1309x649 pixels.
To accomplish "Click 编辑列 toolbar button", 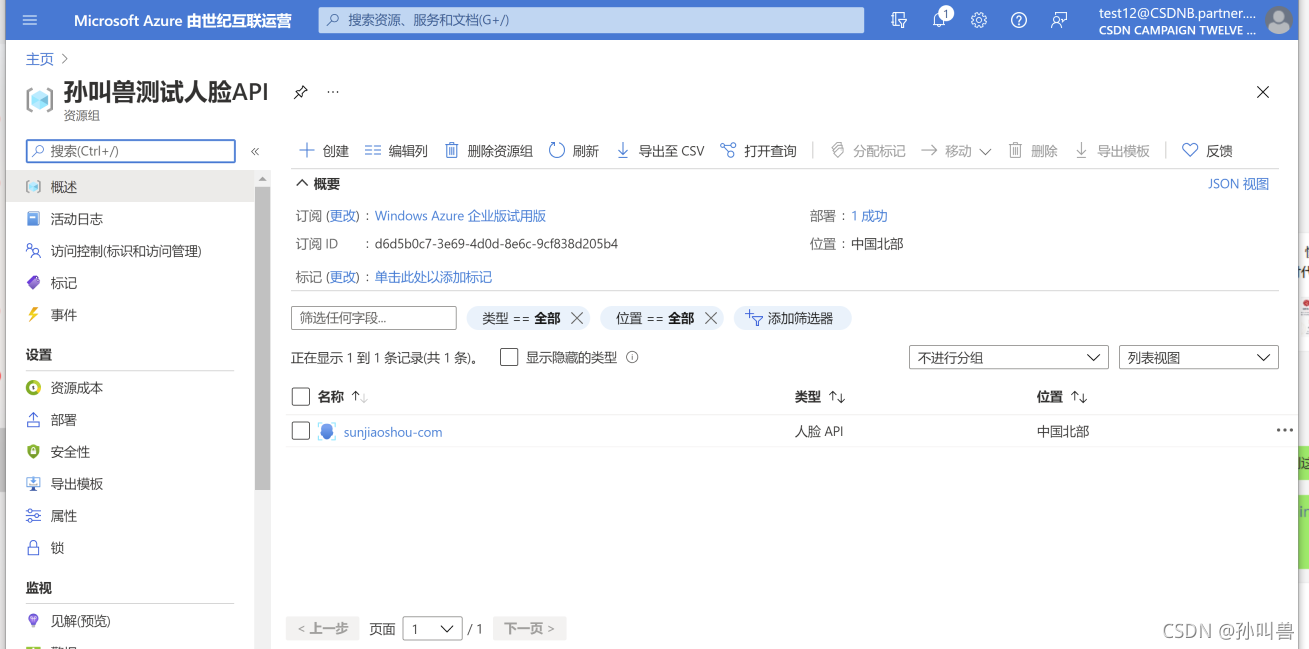I will [x=396, y=151].
